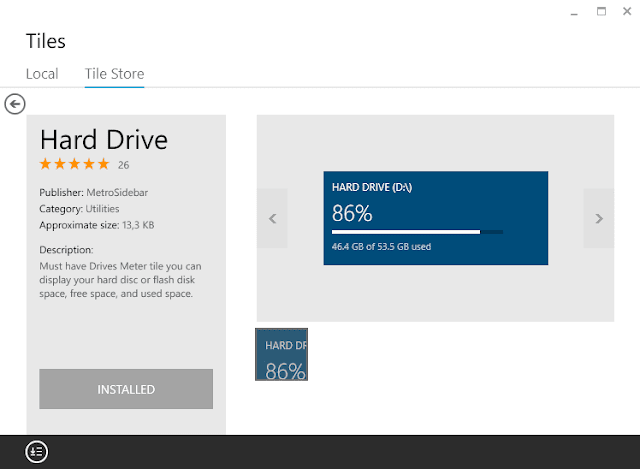Click the 13,3 KB size value
The height and width of the screenshot is (469, 640).
point(138,225)
